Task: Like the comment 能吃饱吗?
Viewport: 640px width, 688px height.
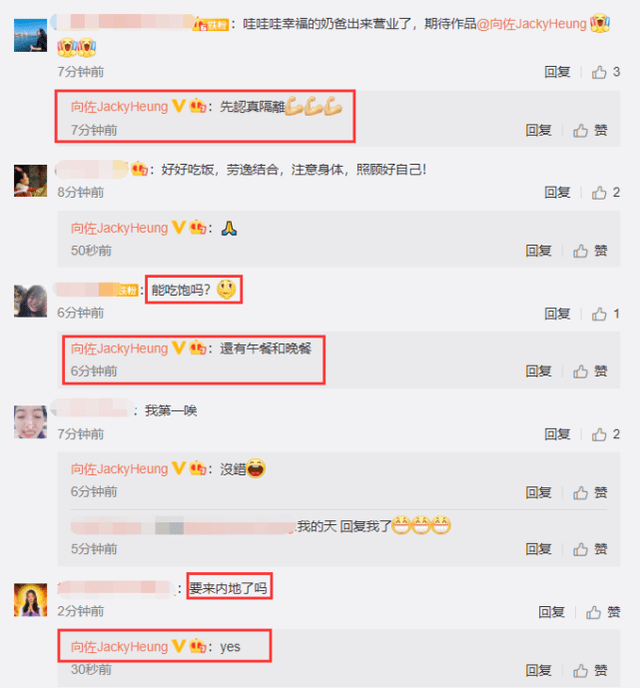Action: [x=605, y=314]
